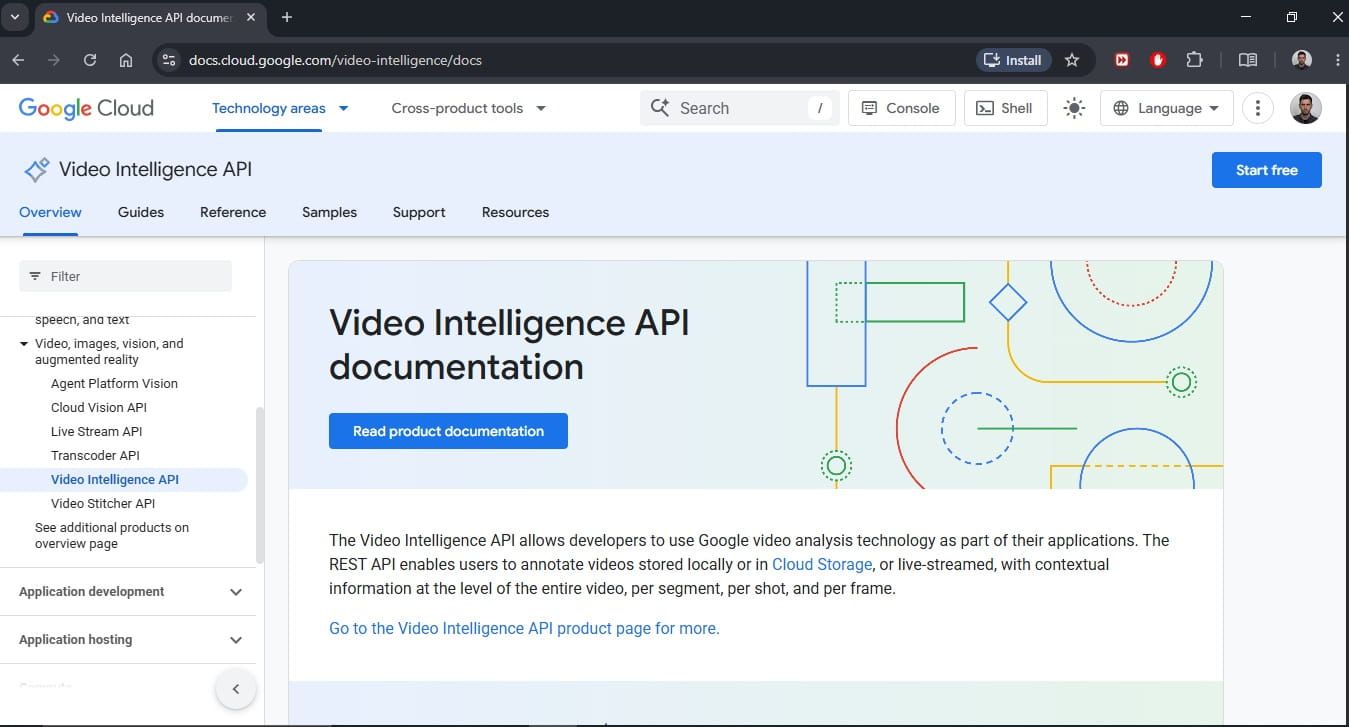Open the Extensions puzzle-piece menu
This screenshot has width=1349, height=727.
1194,60
